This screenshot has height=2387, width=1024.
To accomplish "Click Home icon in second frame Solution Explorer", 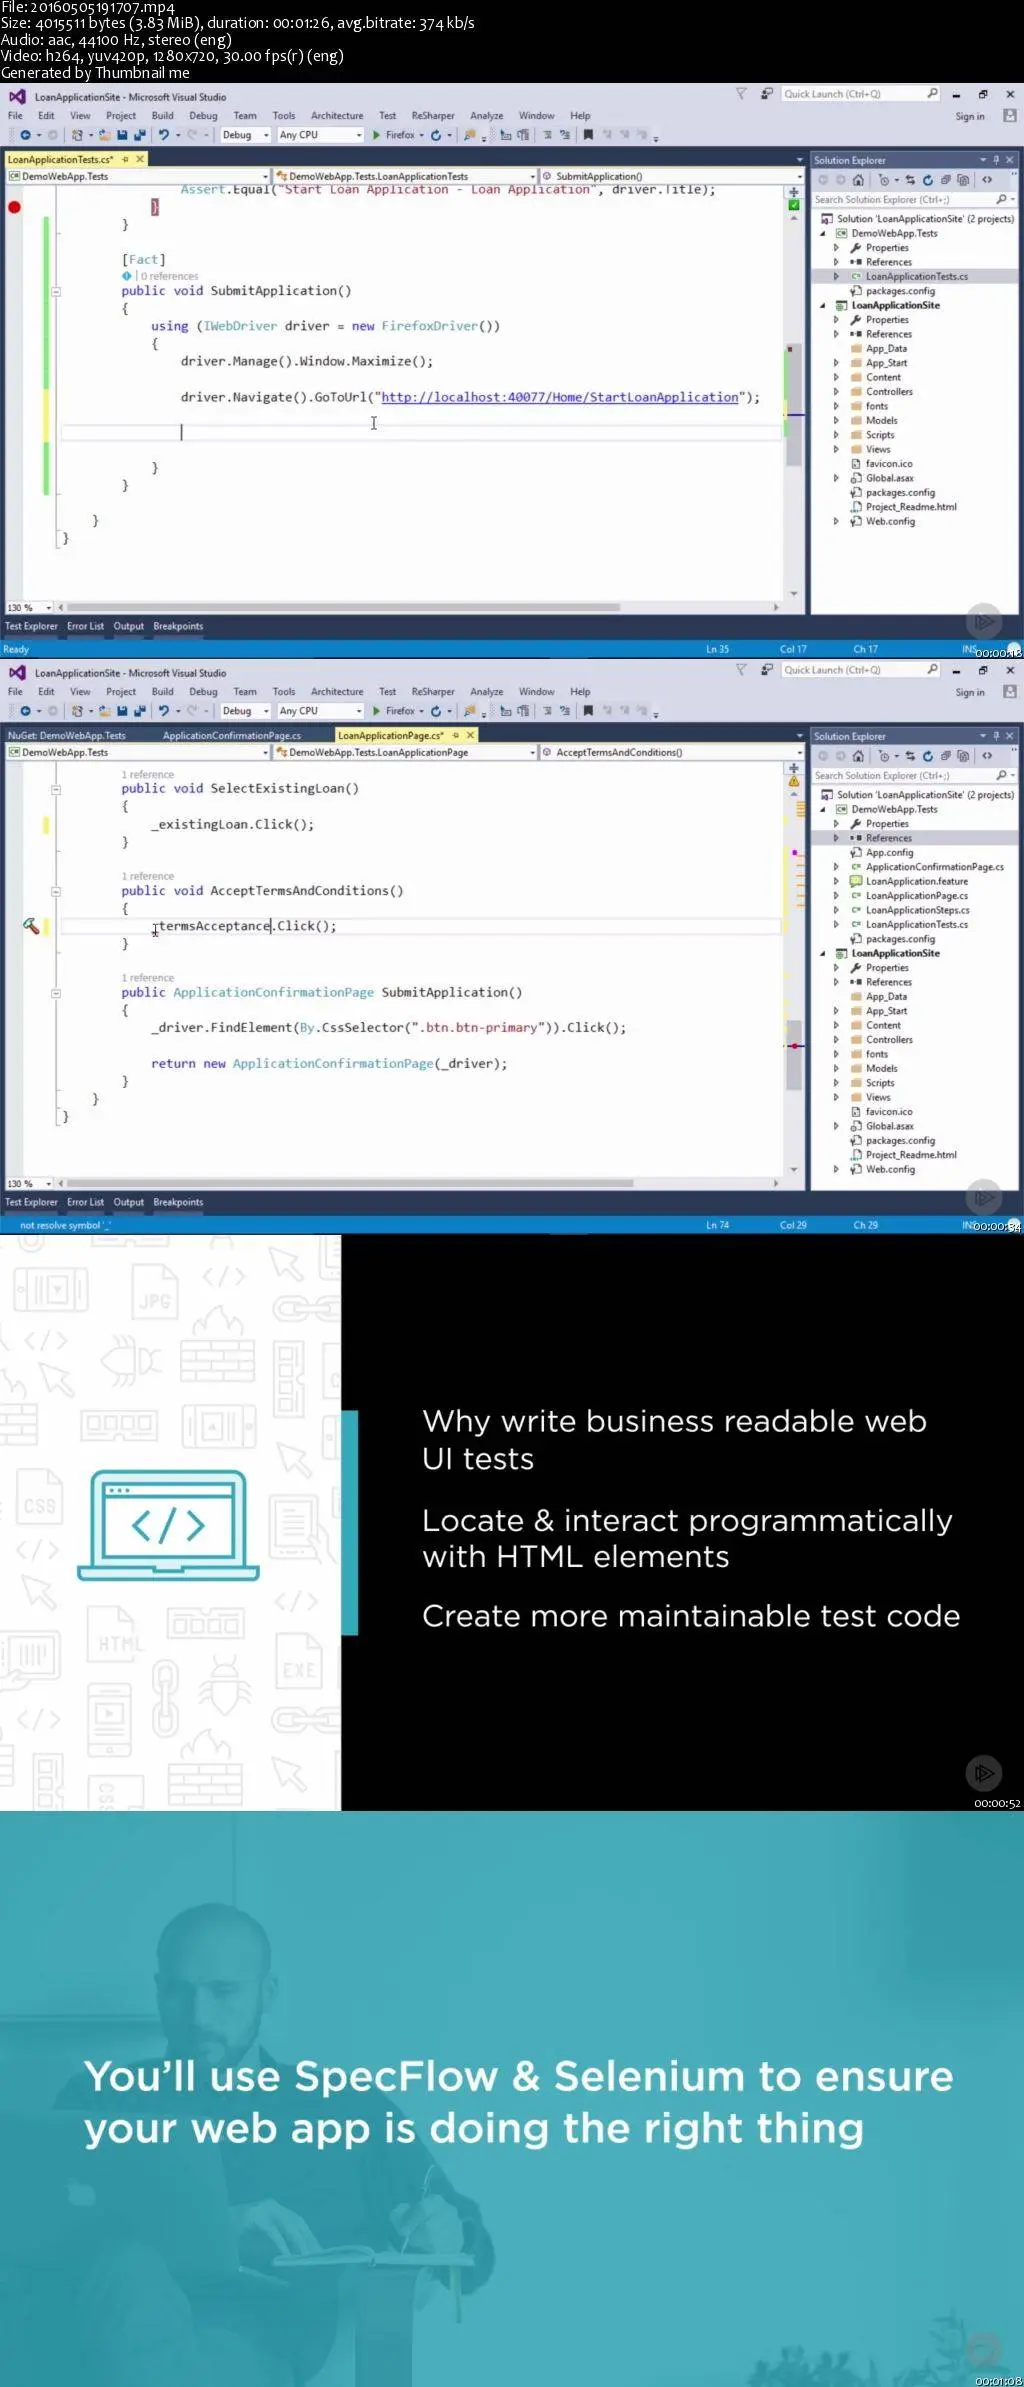I will pos(858,756).
